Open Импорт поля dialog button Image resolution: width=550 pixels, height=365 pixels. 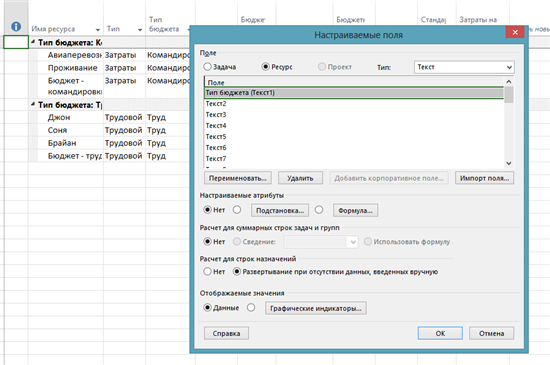coord(484,178)
